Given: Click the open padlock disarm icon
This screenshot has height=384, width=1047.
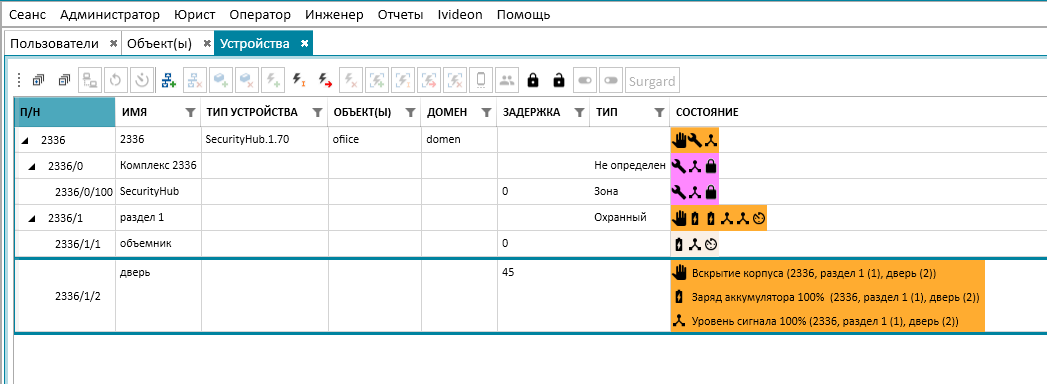Looking at the screenshot, I should (x=558, y=81).
